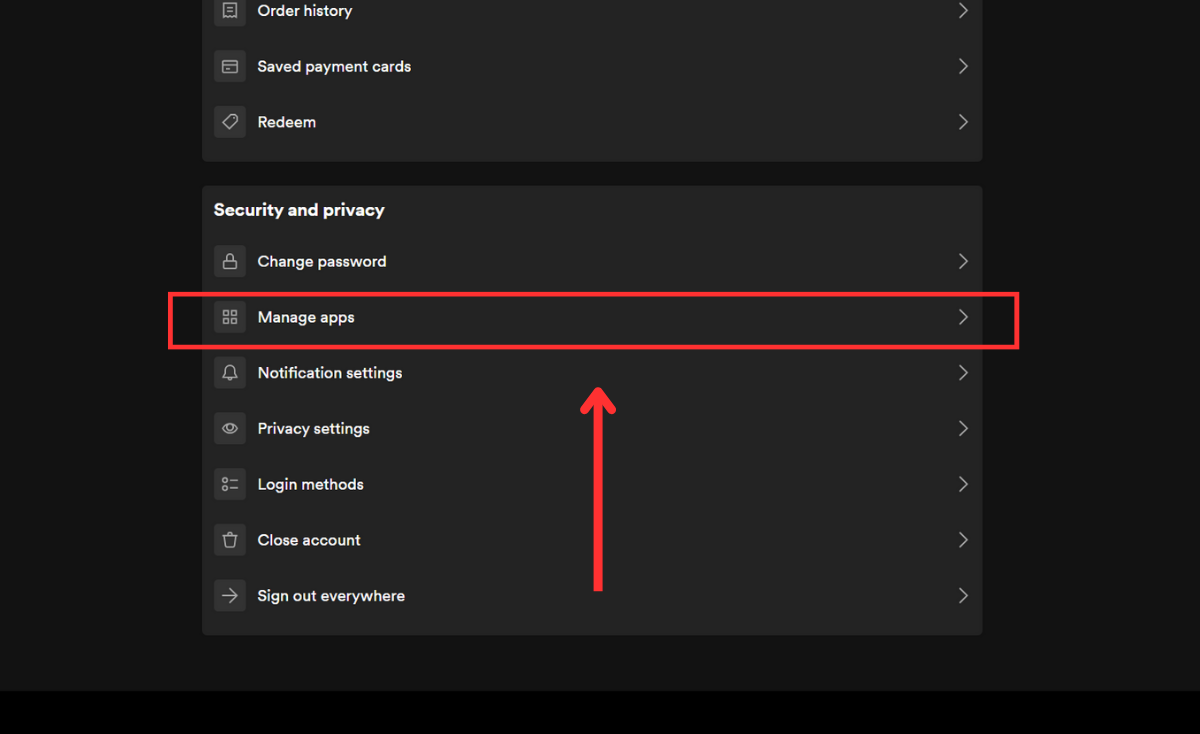Viewport: 1200px width, 734px height.
Task: Open the Redeem option label
Action: pos(286,122)
